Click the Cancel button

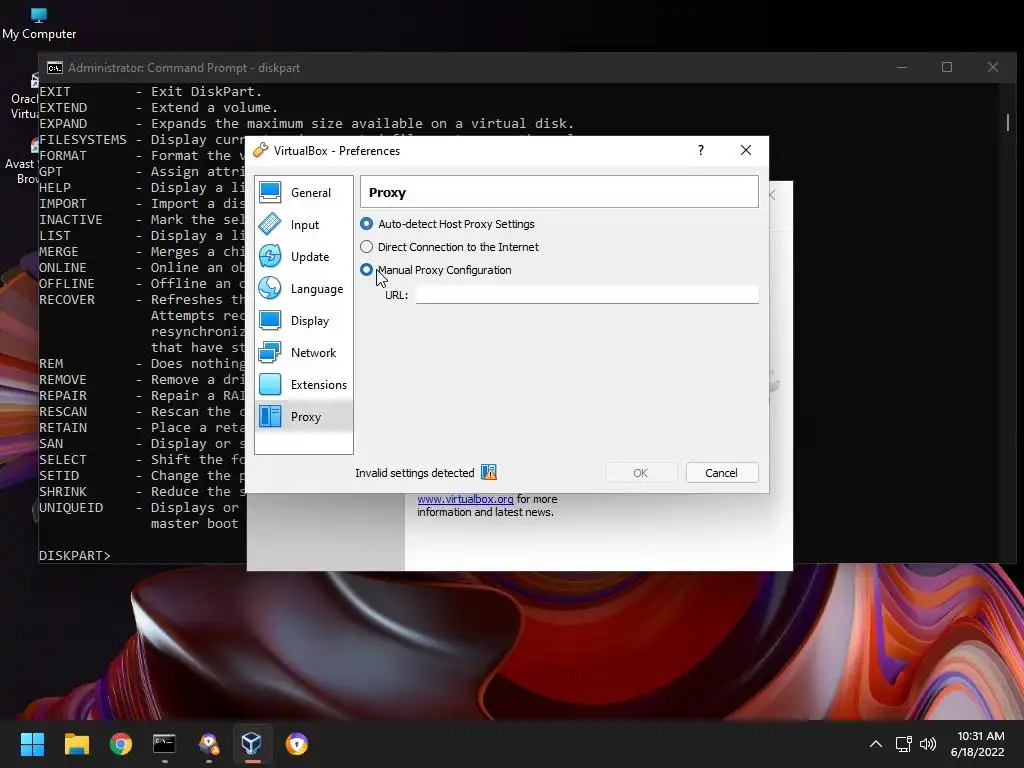722,473
